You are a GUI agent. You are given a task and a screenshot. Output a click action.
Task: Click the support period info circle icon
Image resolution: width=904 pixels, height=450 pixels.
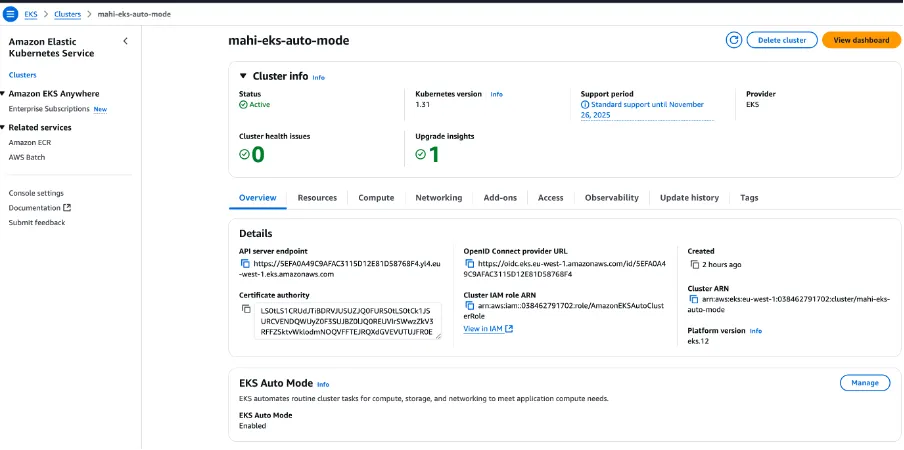[x=585, y=105]
